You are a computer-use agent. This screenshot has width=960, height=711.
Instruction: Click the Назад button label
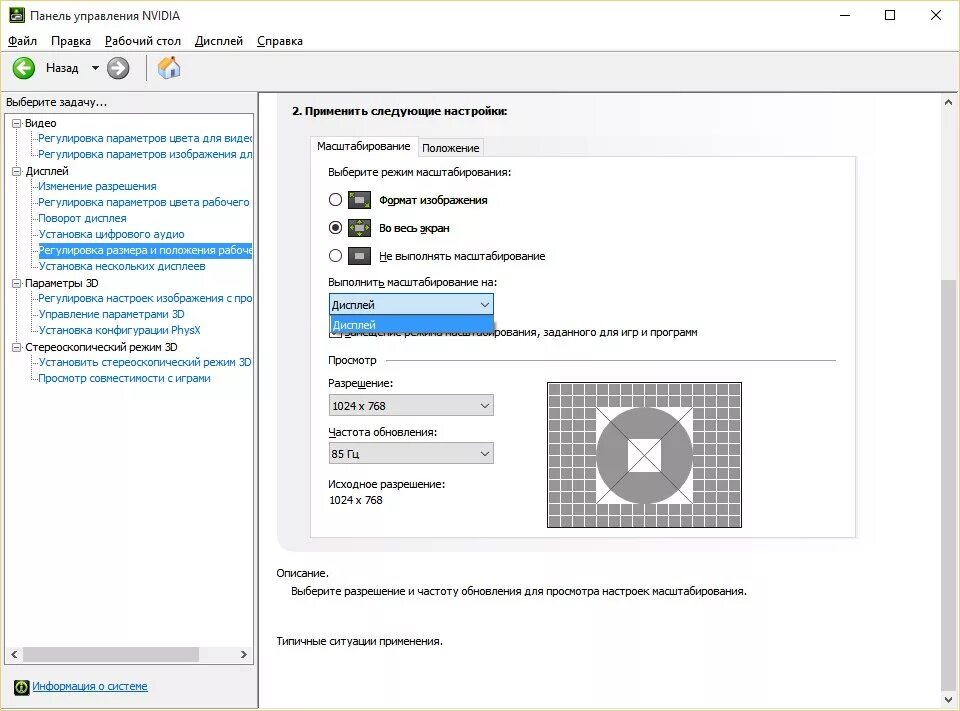pos(62,68)
